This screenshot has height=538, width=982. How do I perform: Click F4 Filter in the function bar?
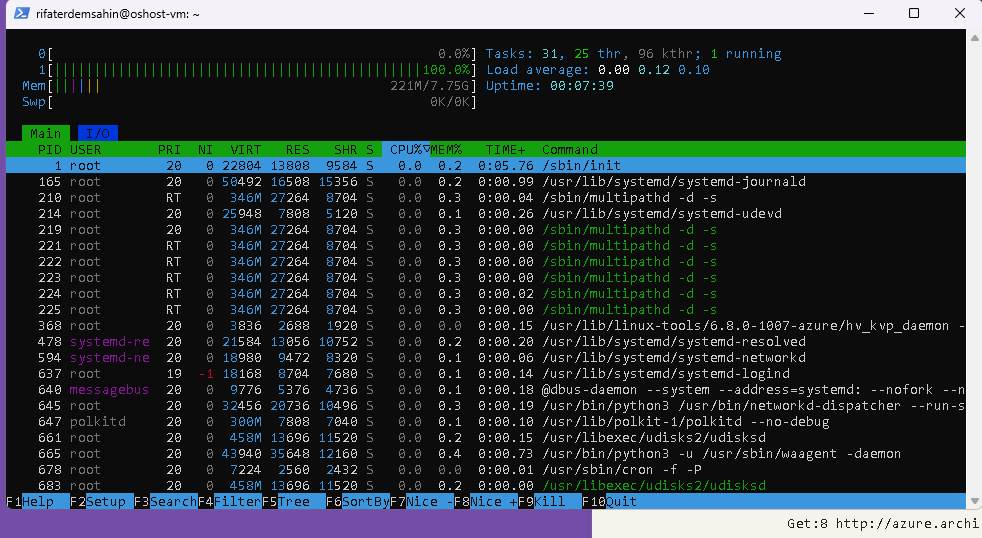pyautogui.click(x=230, y=502)
